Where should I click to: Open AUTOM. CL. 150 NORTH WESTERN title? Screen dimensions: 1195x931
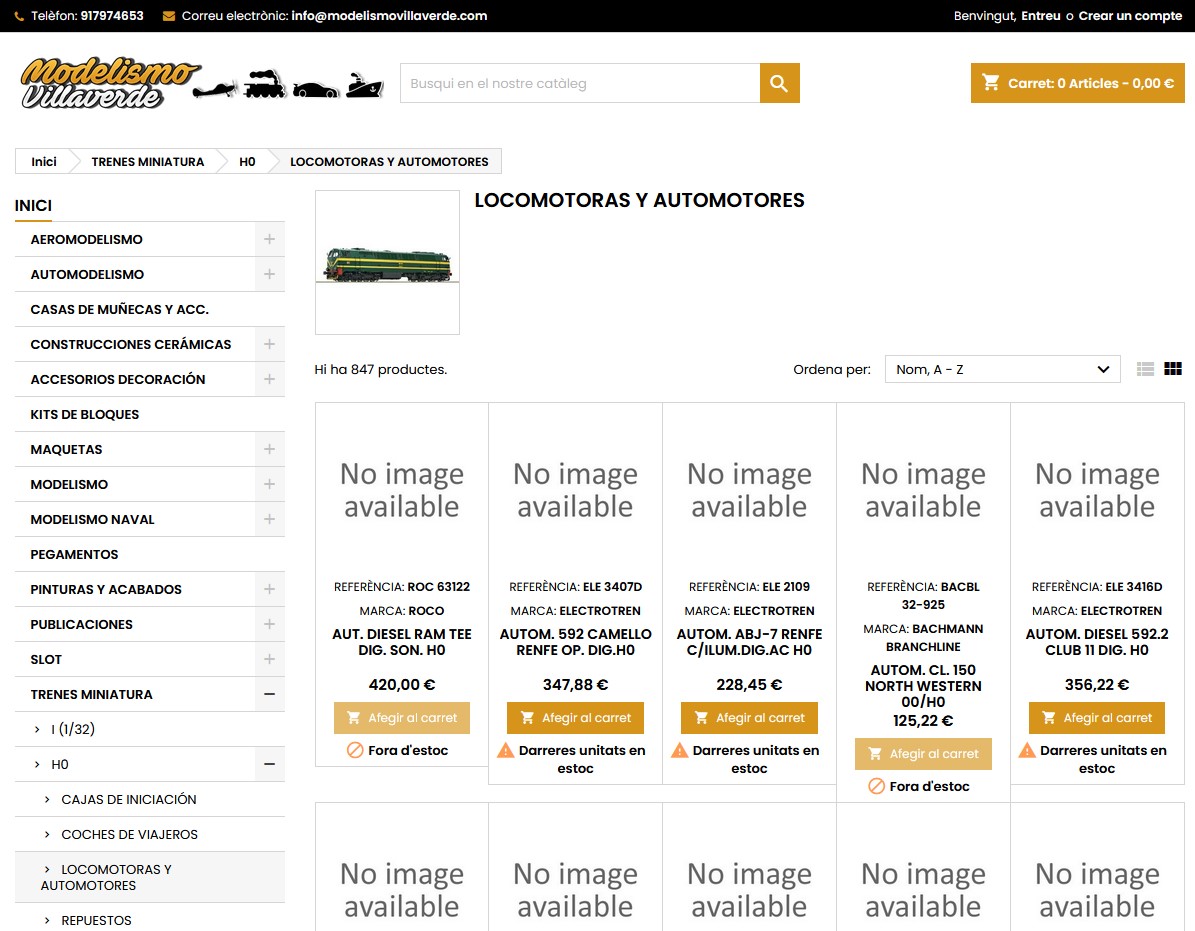[923, 686]
